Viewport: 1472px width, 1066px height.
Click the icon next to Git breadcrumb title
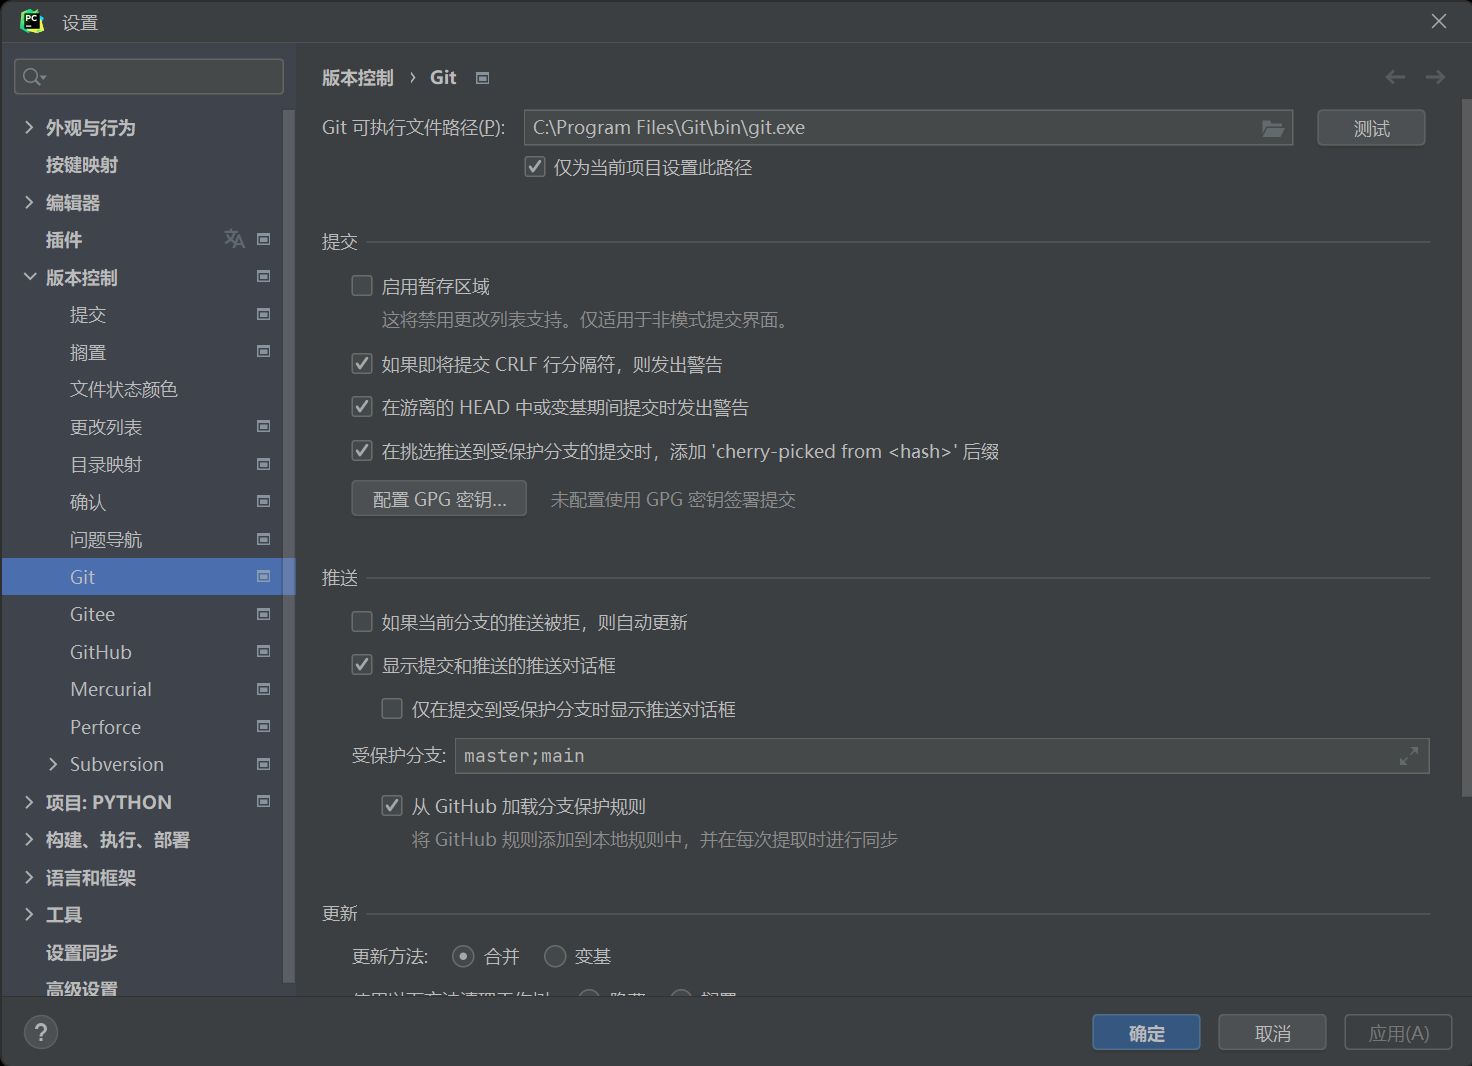coord(482,77)
